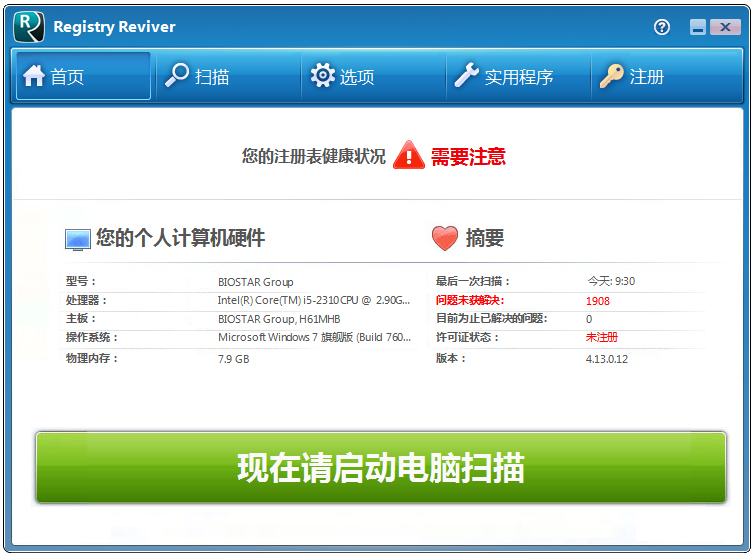This screenshot has width=756, height=556.
Task: Click the 7.9 GB memory value
Action: pyautogui.click(x=233, y=359)
